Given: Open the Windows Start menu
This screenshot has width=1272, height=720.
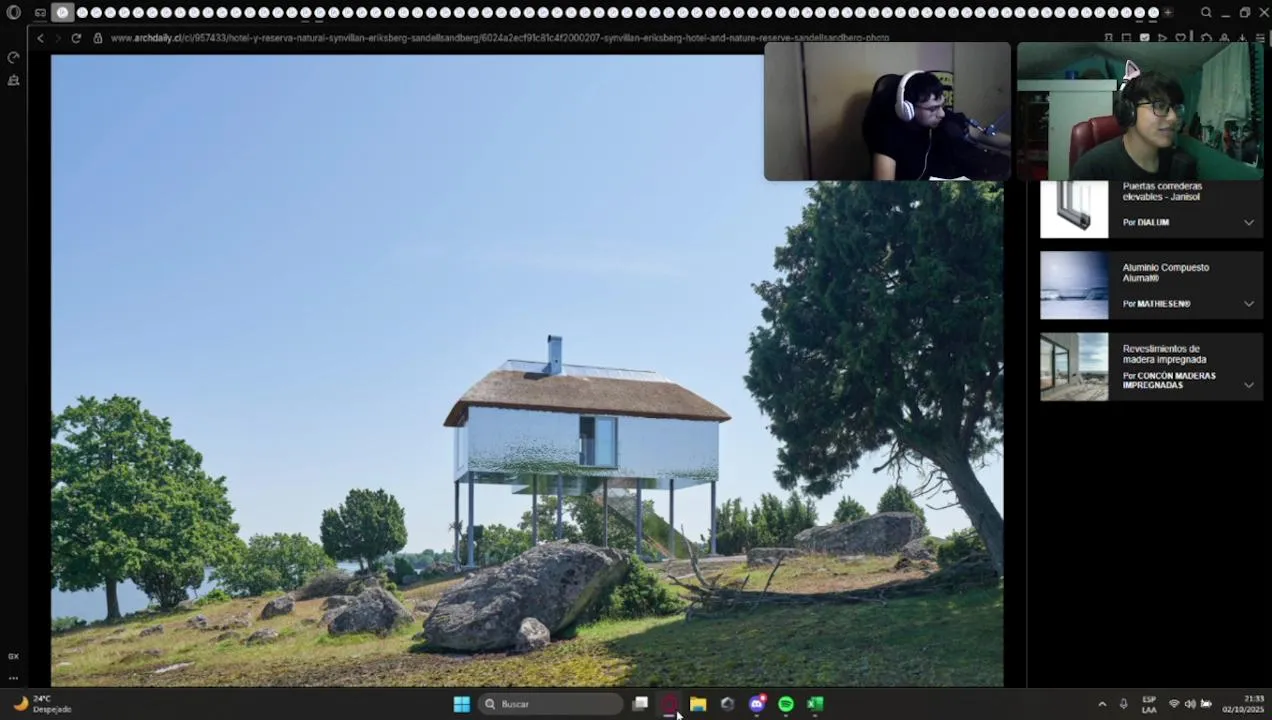Looking at the screenshot, I should tap(462, 704).
